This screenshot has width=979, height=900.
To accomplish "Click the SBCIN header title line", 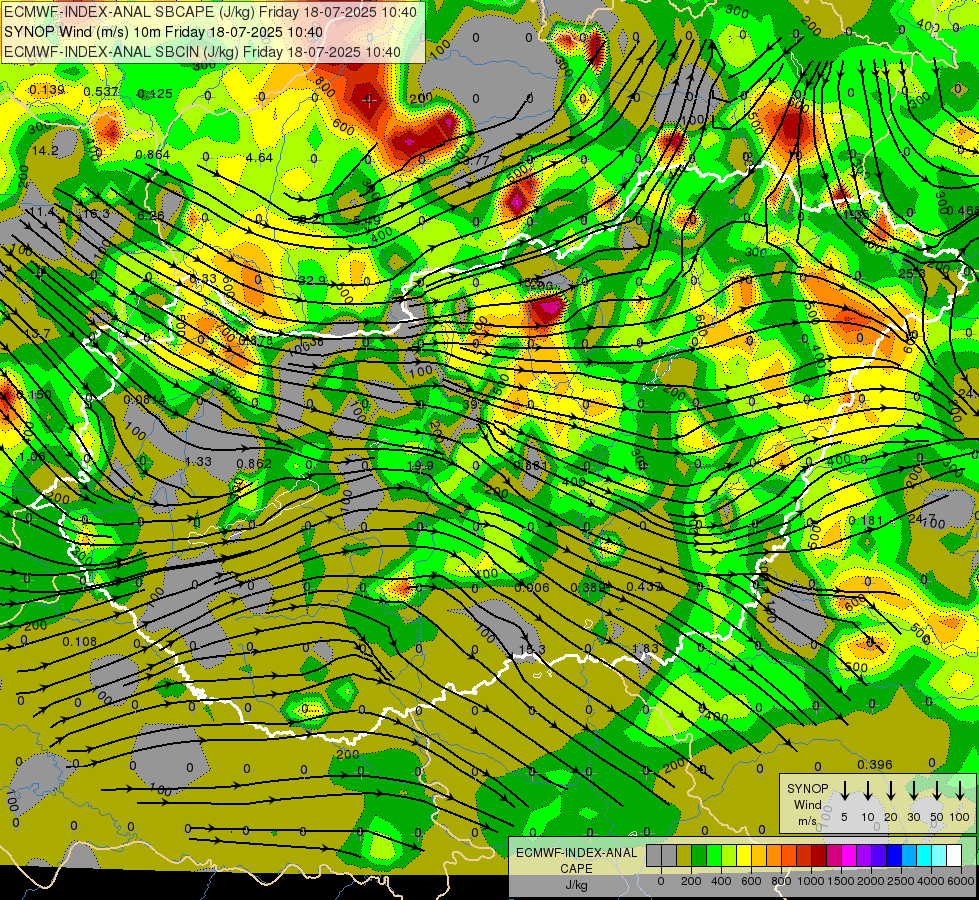I will pyautogui.click(x=202, y=52).
